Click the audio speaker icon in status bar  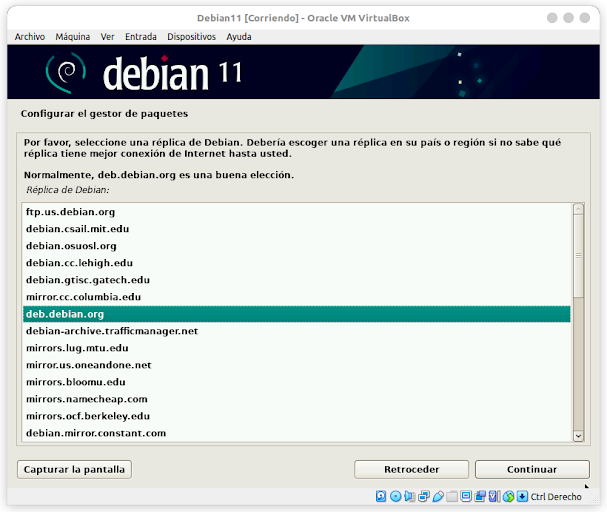coord(410,496)
